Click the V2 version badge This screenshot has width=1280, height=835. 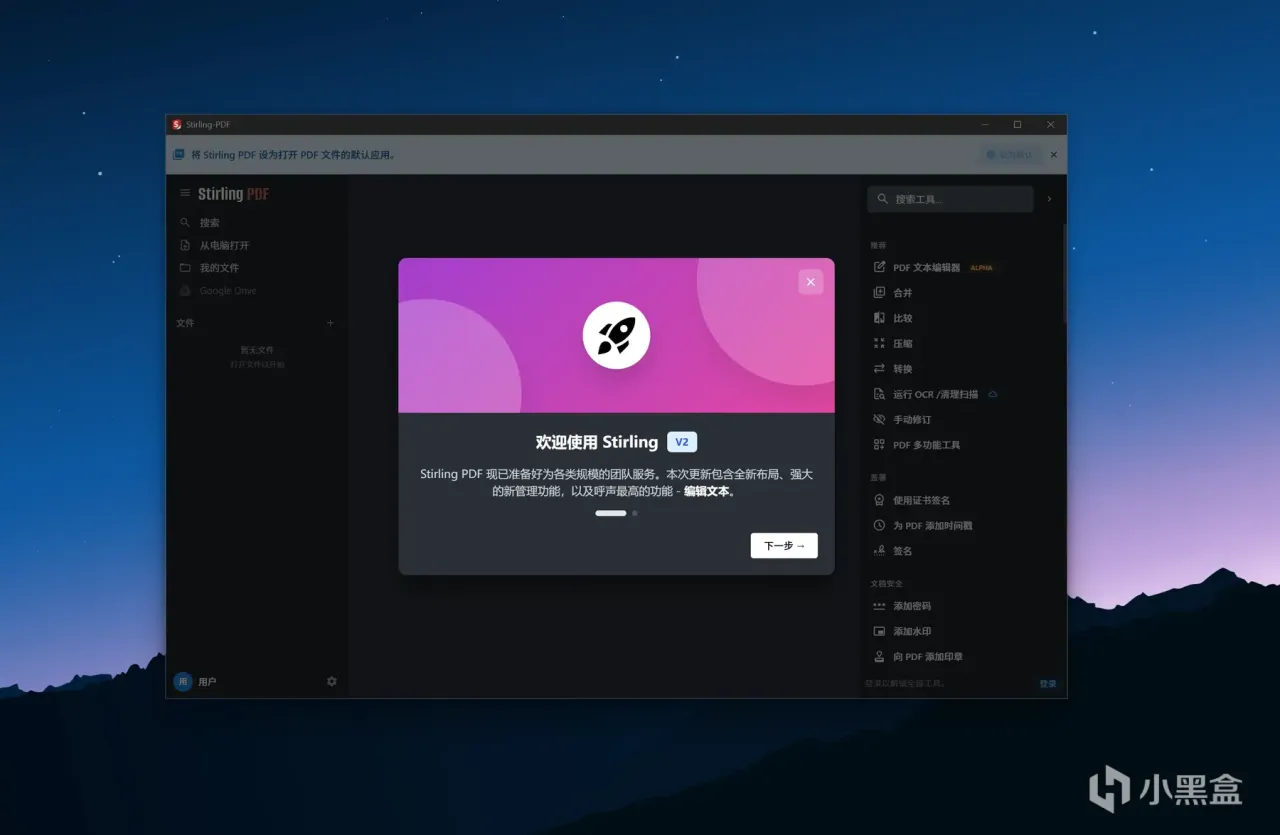[682, 442]
